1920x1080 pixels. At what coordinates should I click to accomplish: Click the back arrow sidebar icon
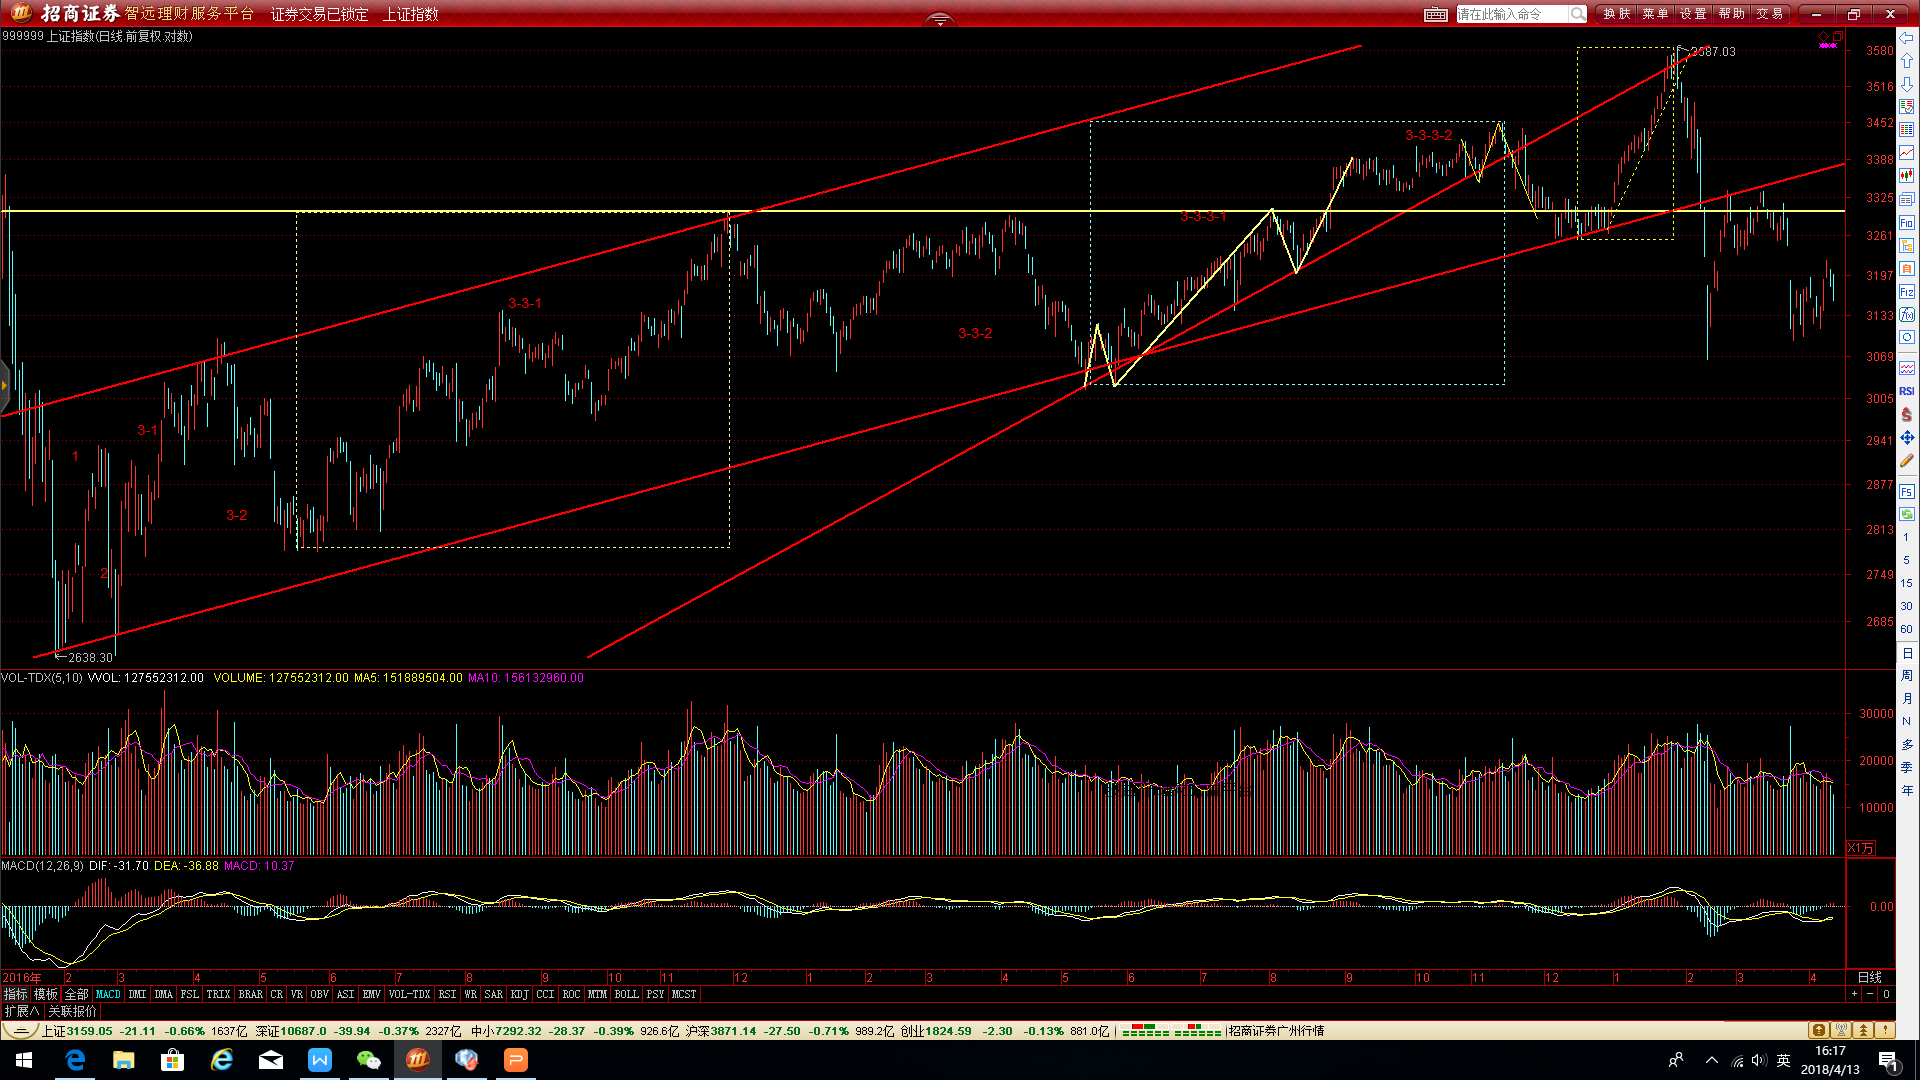point(1907,38)
